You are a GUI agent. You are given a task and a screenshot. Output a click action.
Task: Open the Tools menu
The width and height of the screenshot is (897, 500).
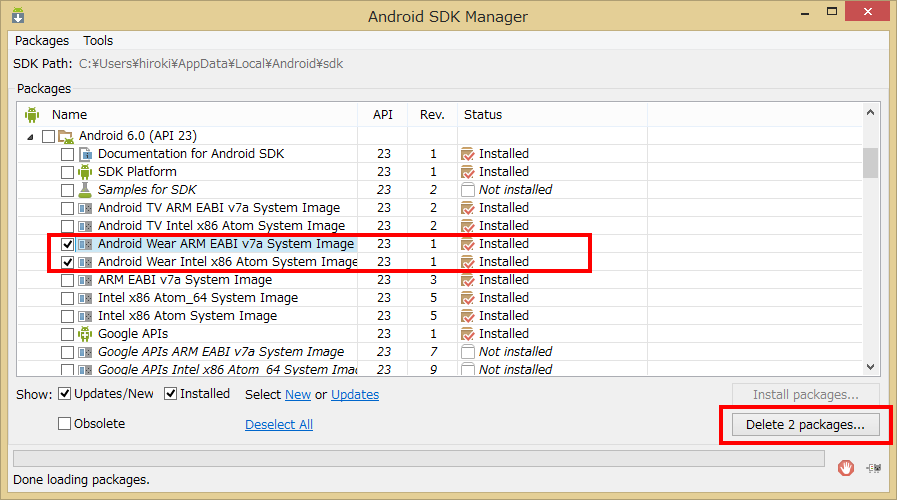tap(98, 41)
